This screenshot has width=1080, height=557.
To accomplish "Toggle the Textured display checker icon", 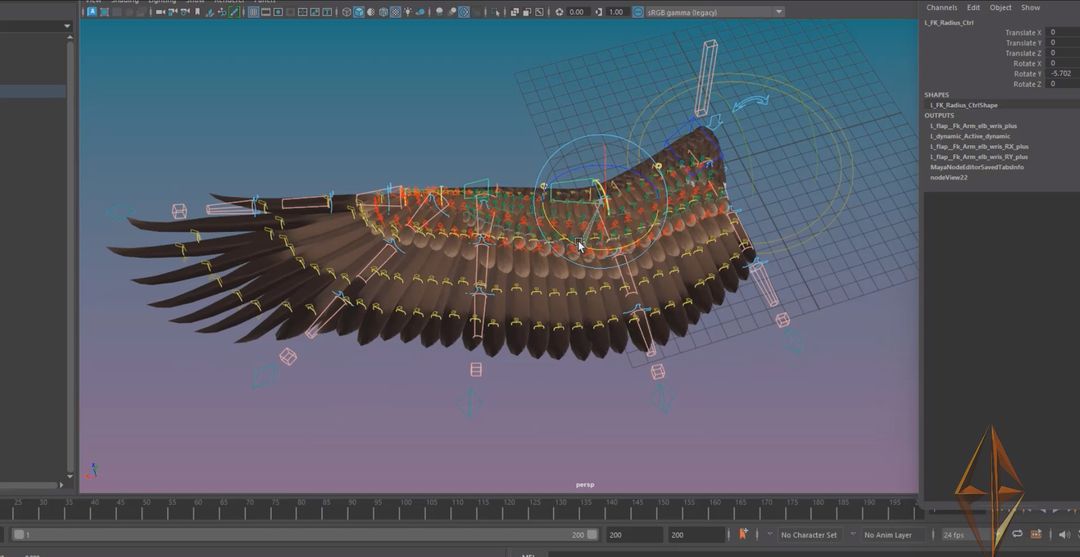I will click(395, 12).
